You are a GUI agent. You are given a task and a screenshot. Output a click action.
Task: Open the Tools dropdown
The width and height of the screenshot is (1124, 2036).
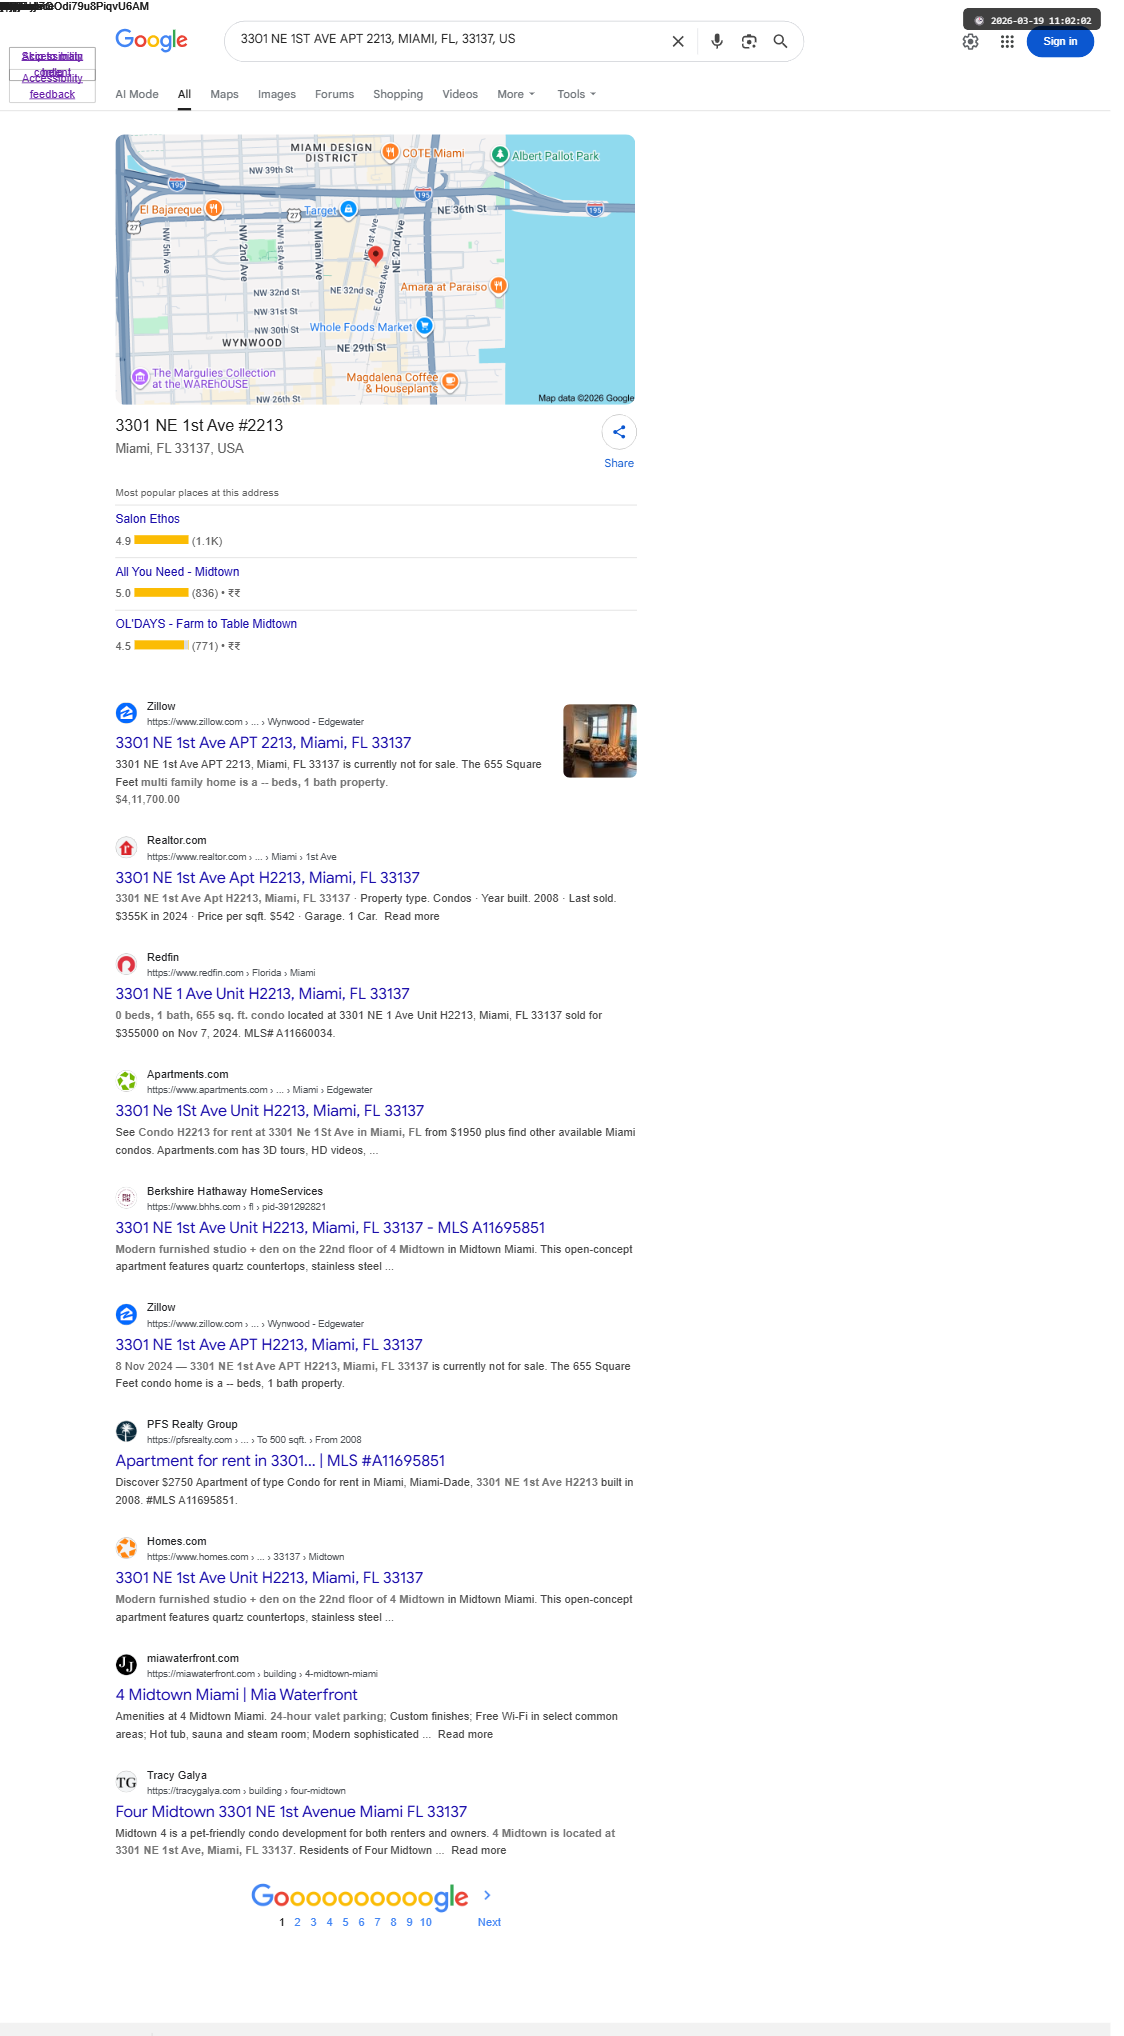576,94
